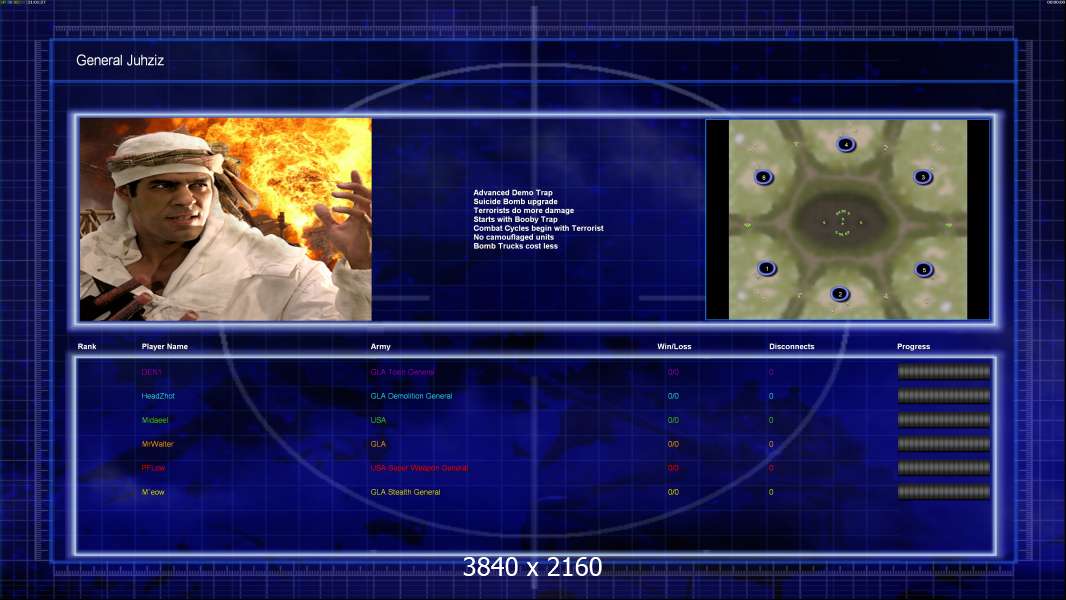
Task: Click HeadZhot's loading progress bar
Action: coord(944,395)
